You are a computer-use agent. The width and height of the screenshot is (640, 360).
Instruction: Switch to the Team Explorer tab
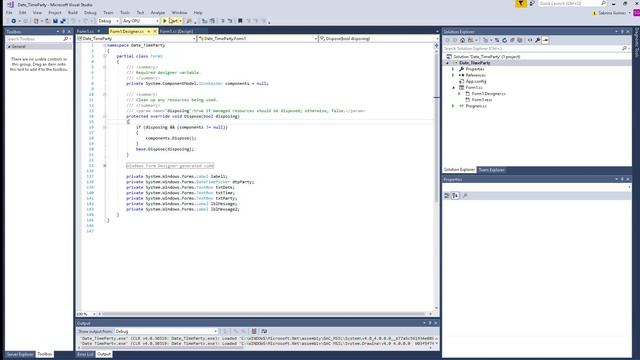491,170
